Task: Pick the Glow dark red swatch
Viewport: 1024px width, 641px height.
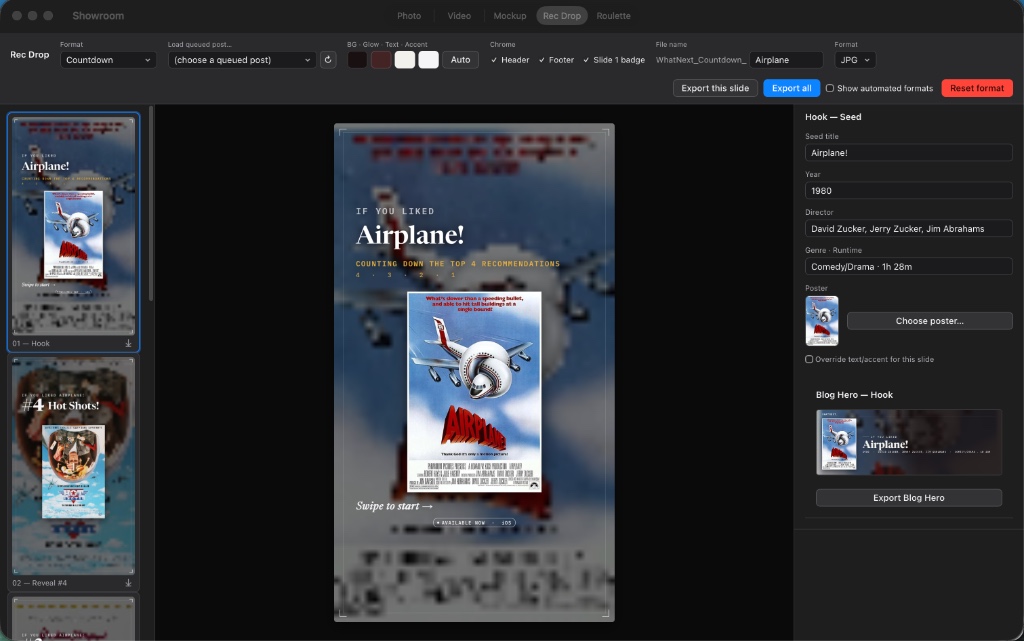Action: (x=381, y=59)
